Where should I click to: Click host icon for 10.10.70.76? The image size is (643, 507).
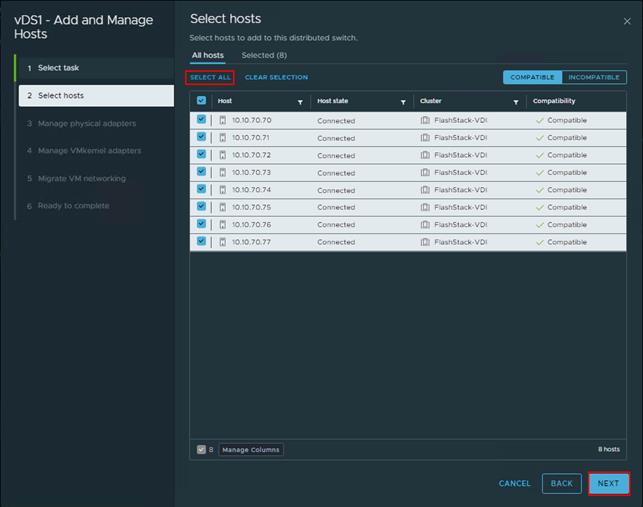pos(222,225)
